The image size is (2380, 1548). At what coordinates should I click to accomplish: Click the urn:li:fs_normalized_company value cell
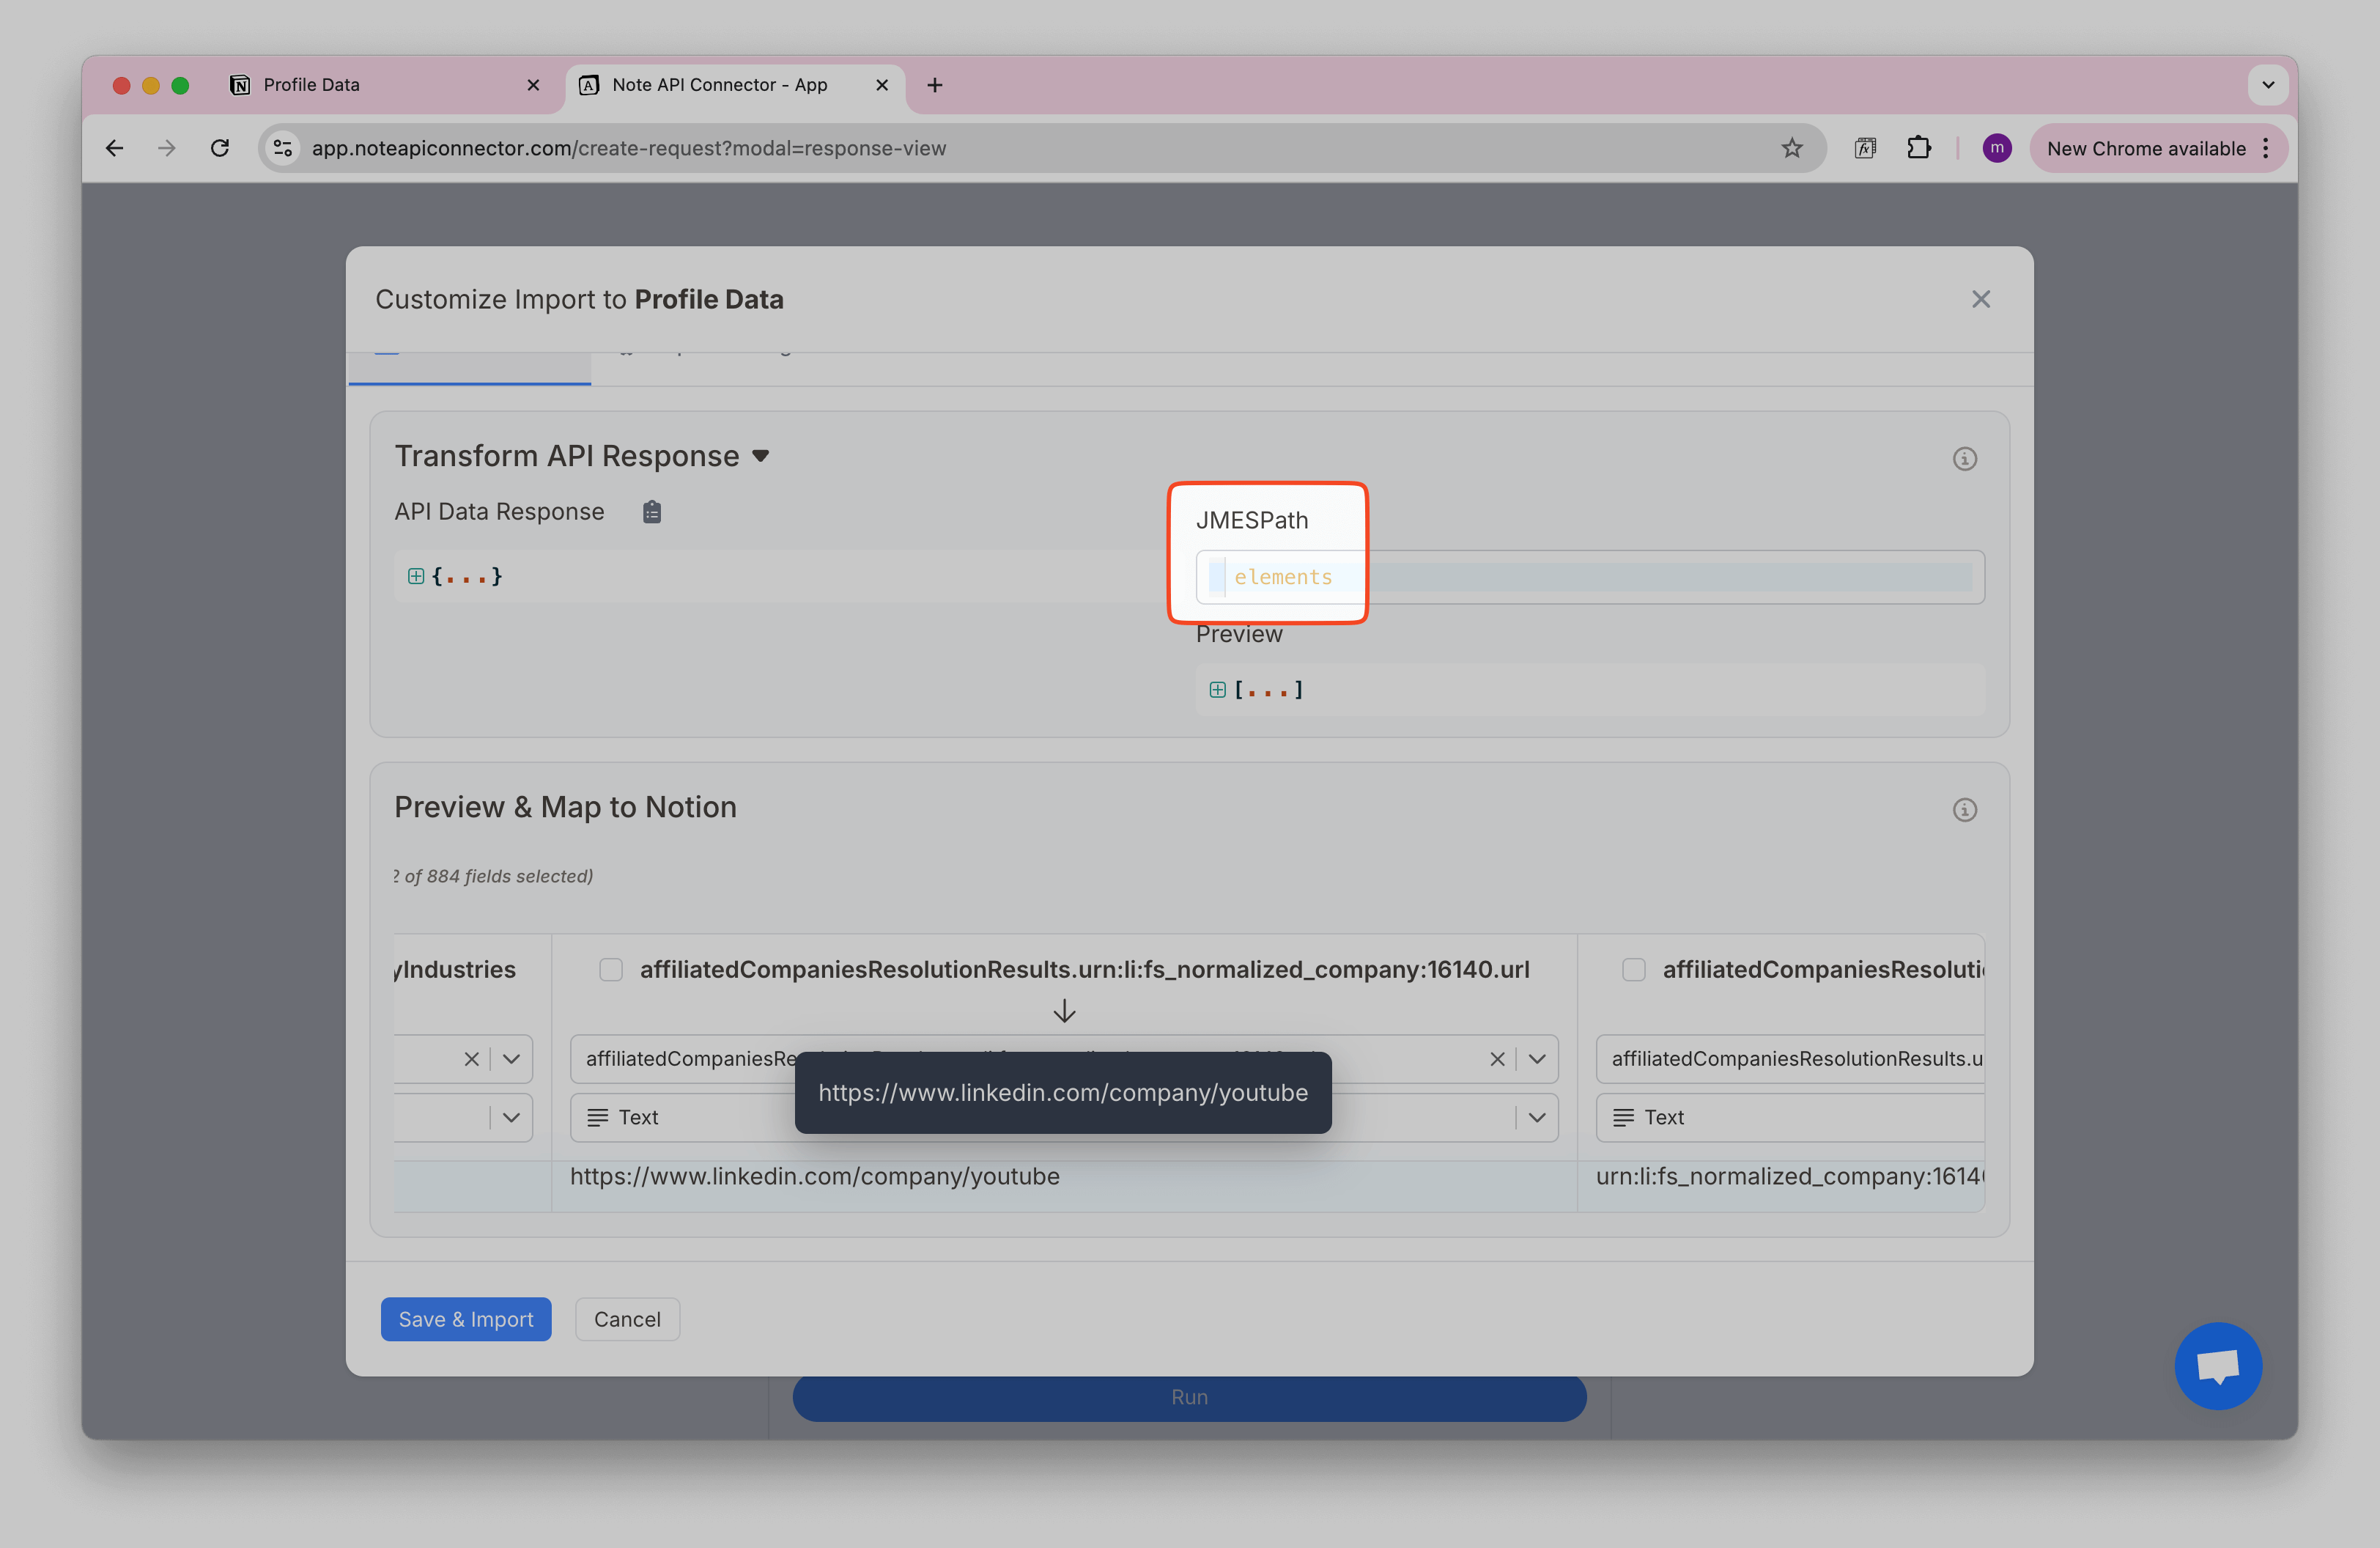pos(1789,1176)
